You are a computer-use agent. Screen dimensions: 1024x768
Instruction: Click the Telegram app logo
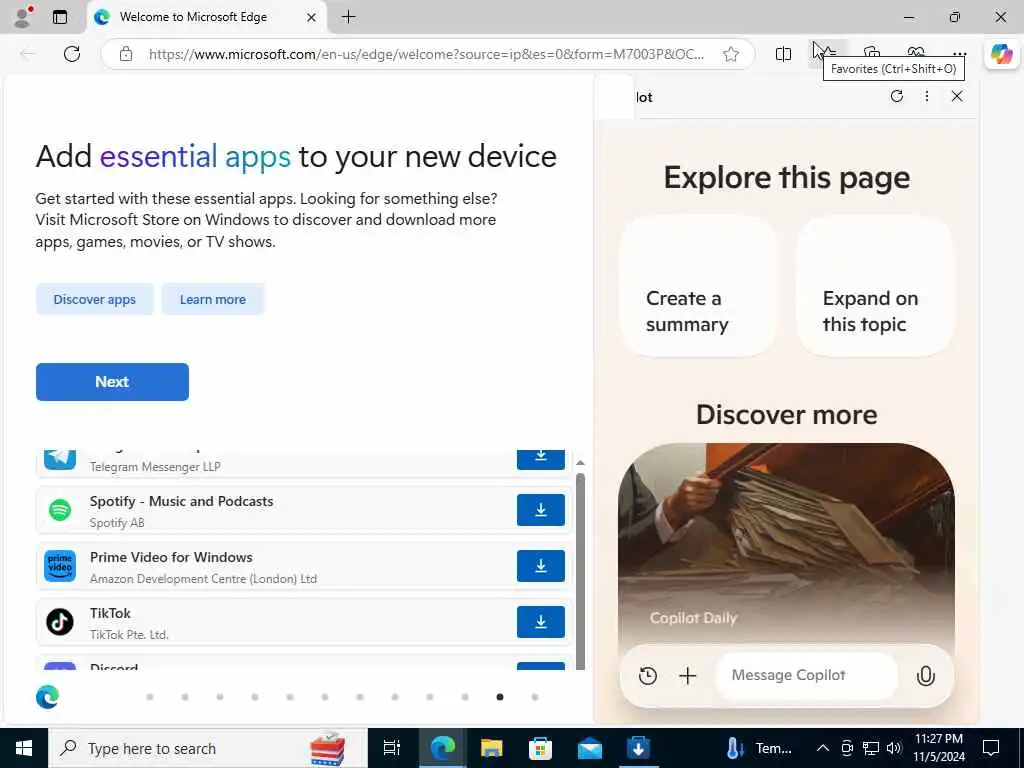59,459
